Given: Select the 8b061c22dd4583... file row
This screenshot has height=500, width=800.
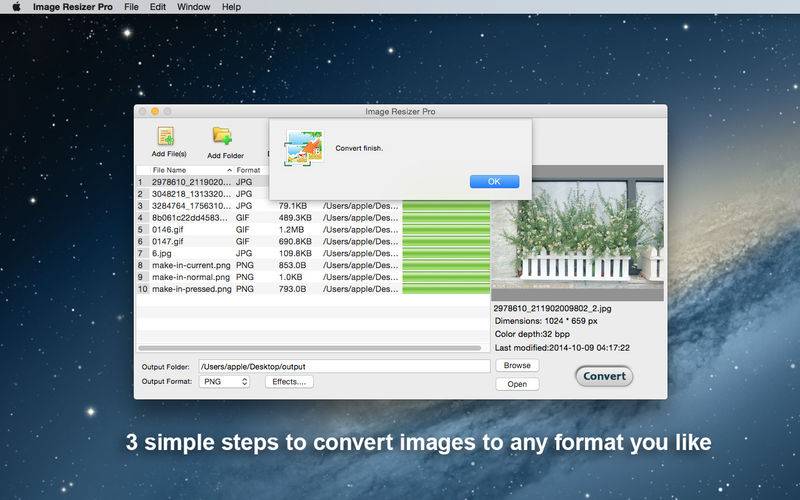Looking at the screenshot, I should (x=313, y=217).
